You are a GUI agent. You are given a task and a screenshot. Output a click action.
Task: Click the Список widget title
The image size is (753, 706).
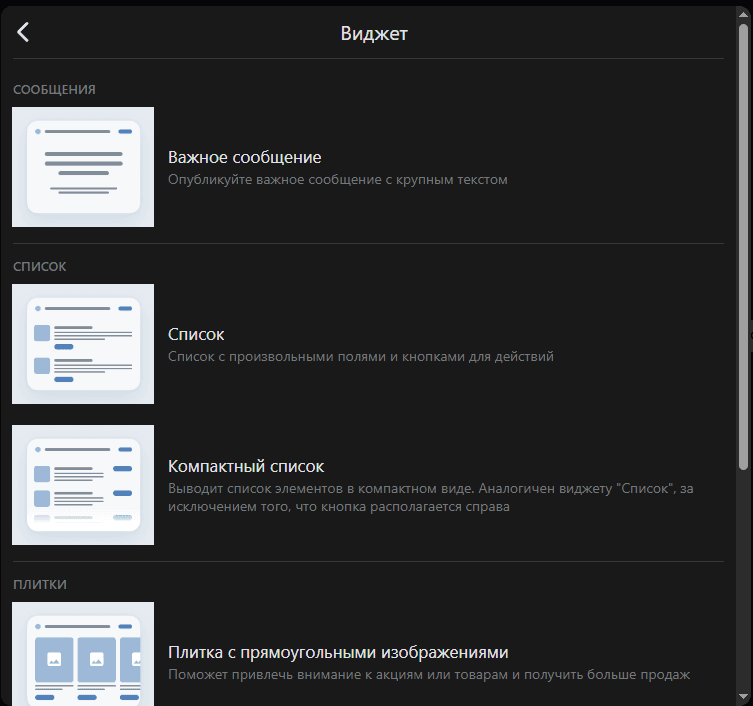tap(196, 334)
